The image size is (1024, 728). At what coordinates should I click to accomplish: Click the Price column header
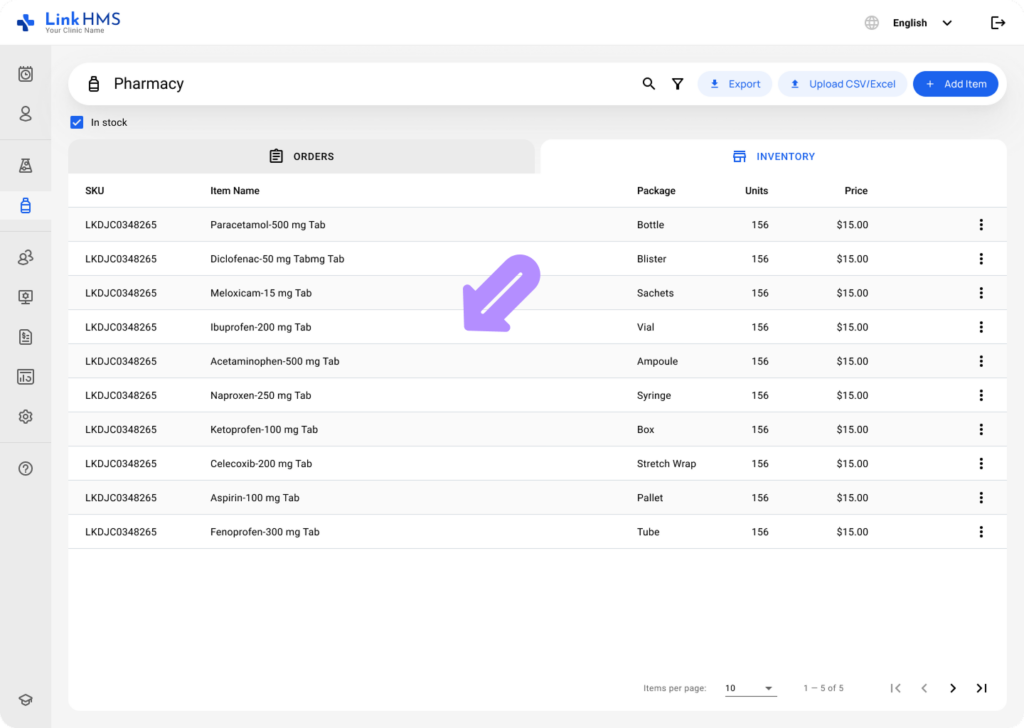point(856,191)
